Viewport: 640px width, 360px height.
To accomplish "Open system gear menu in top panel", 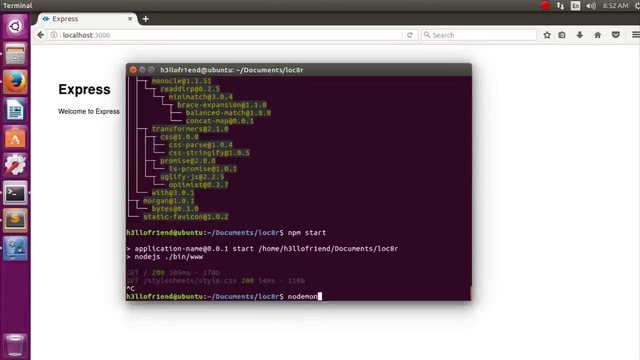I will coord(637,6).
